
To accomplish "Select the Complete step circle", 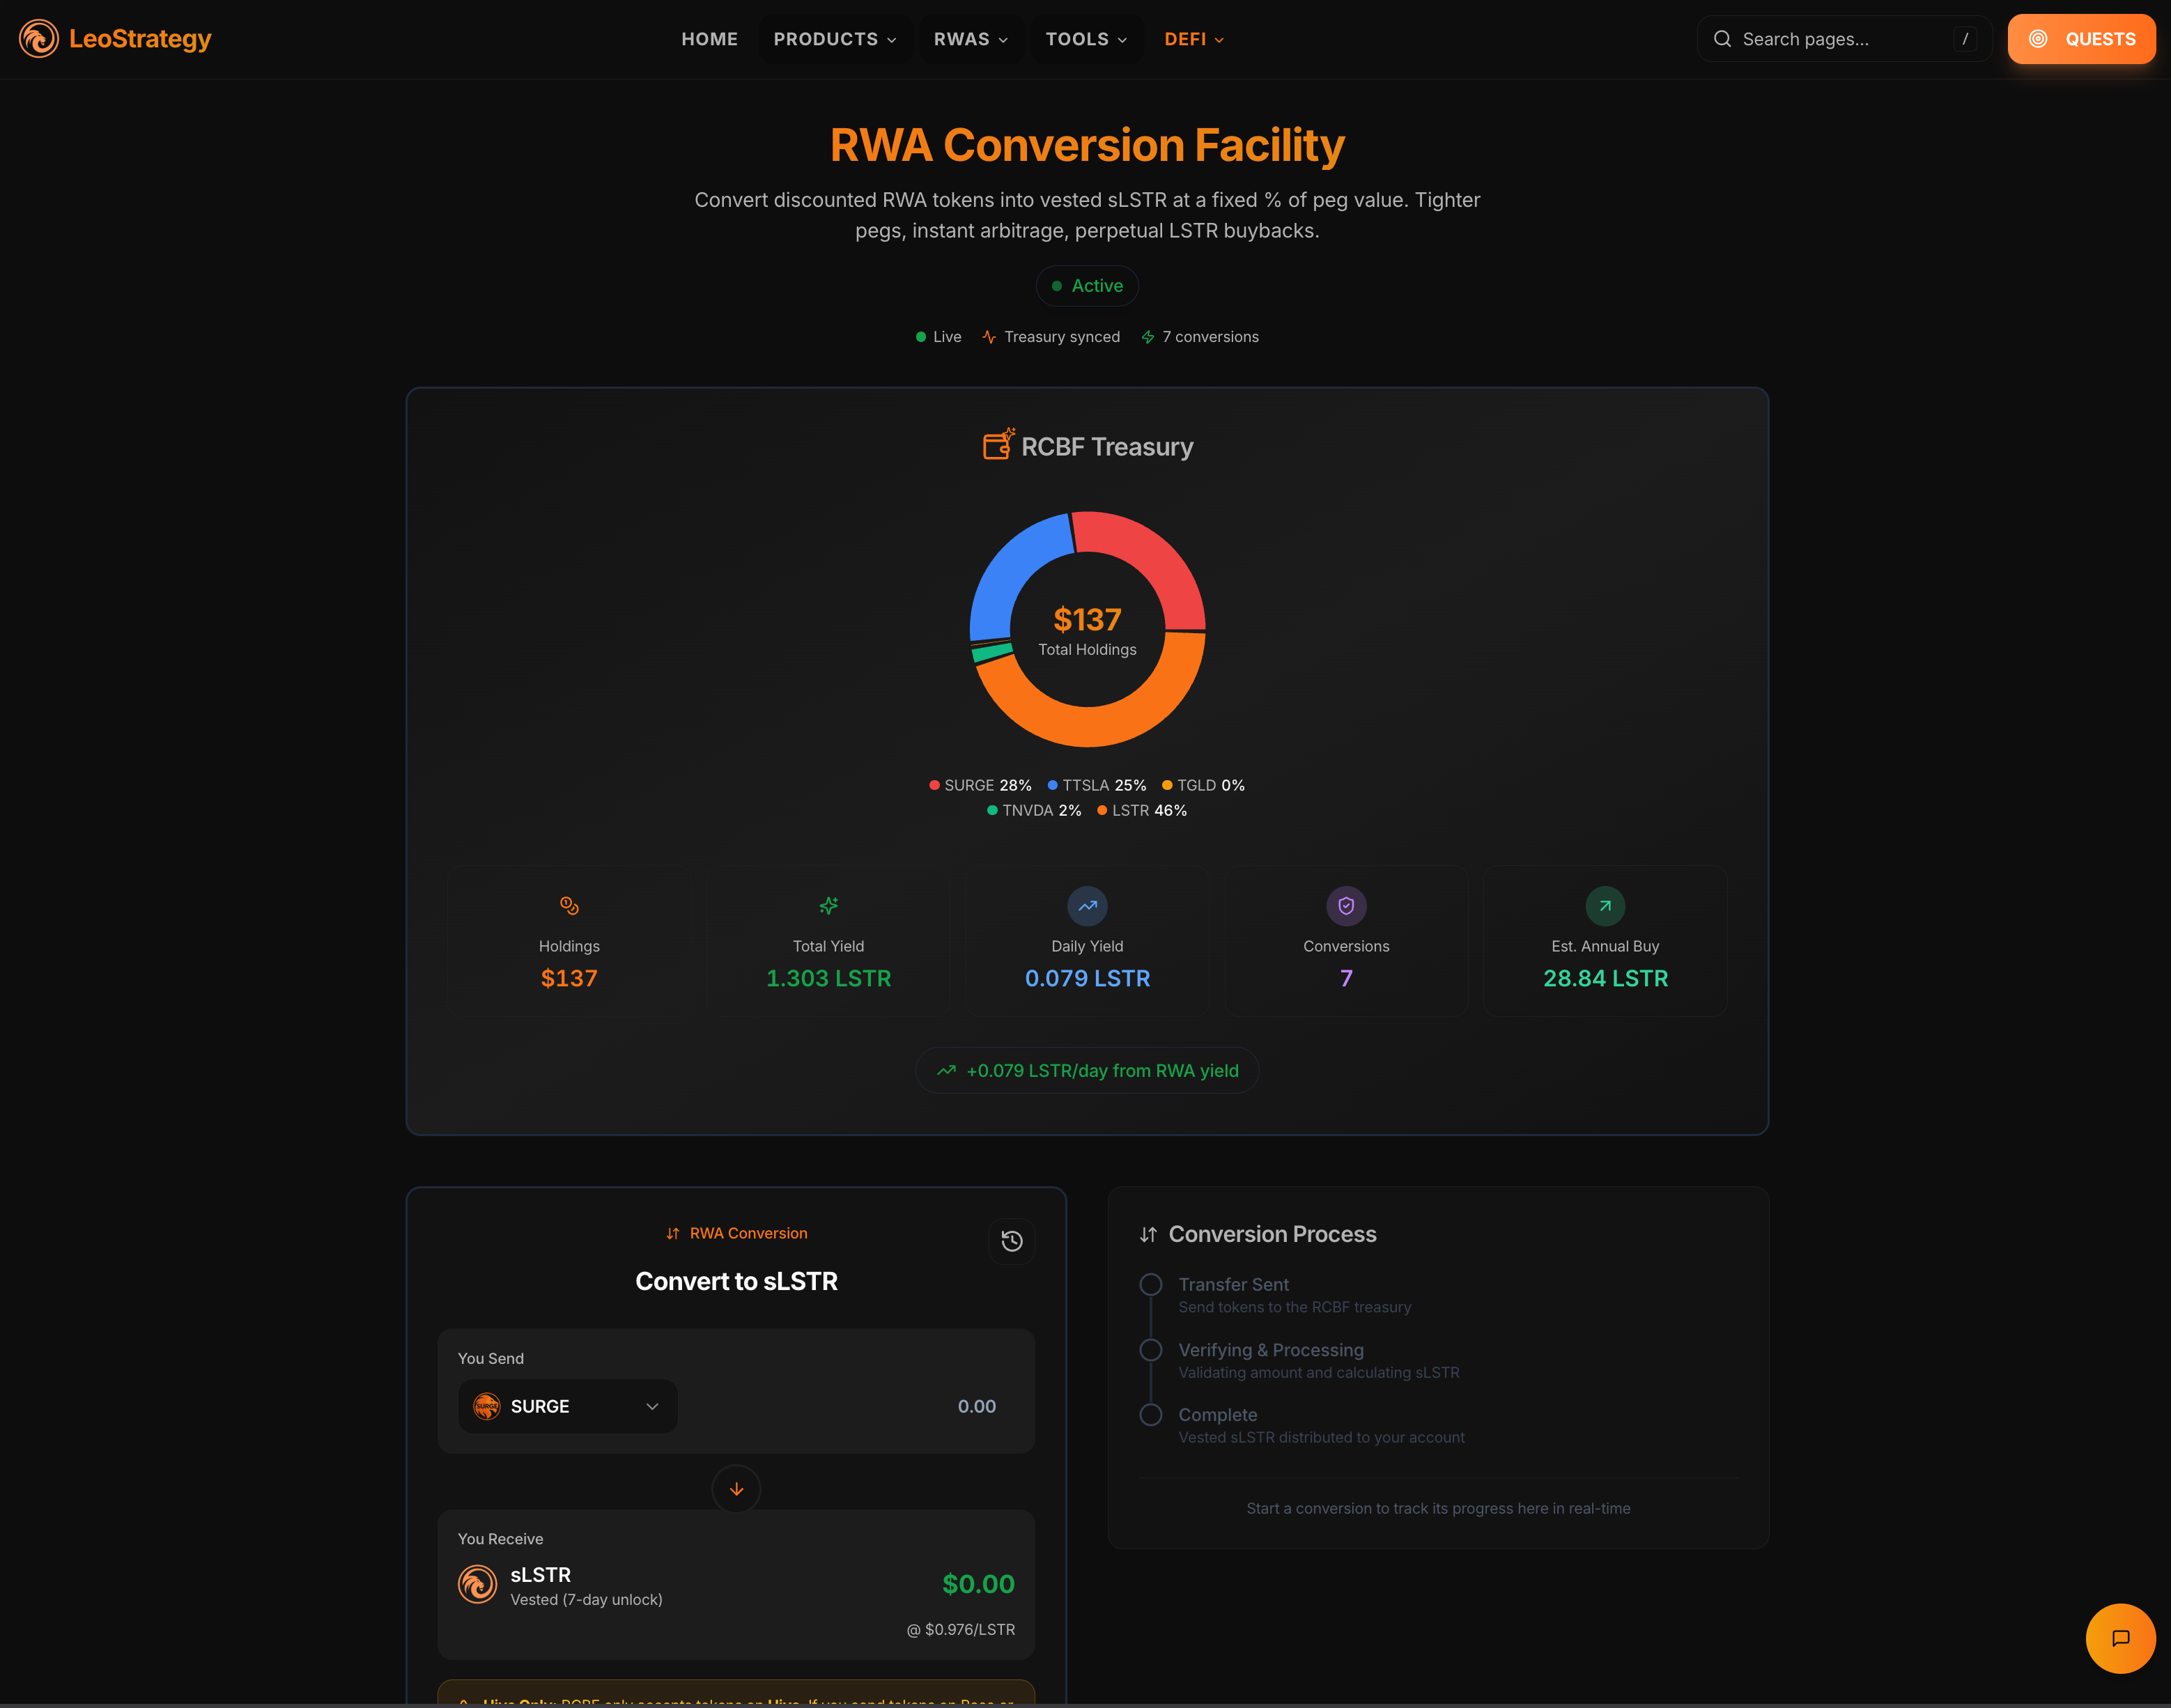I will coord(1151,1415).
